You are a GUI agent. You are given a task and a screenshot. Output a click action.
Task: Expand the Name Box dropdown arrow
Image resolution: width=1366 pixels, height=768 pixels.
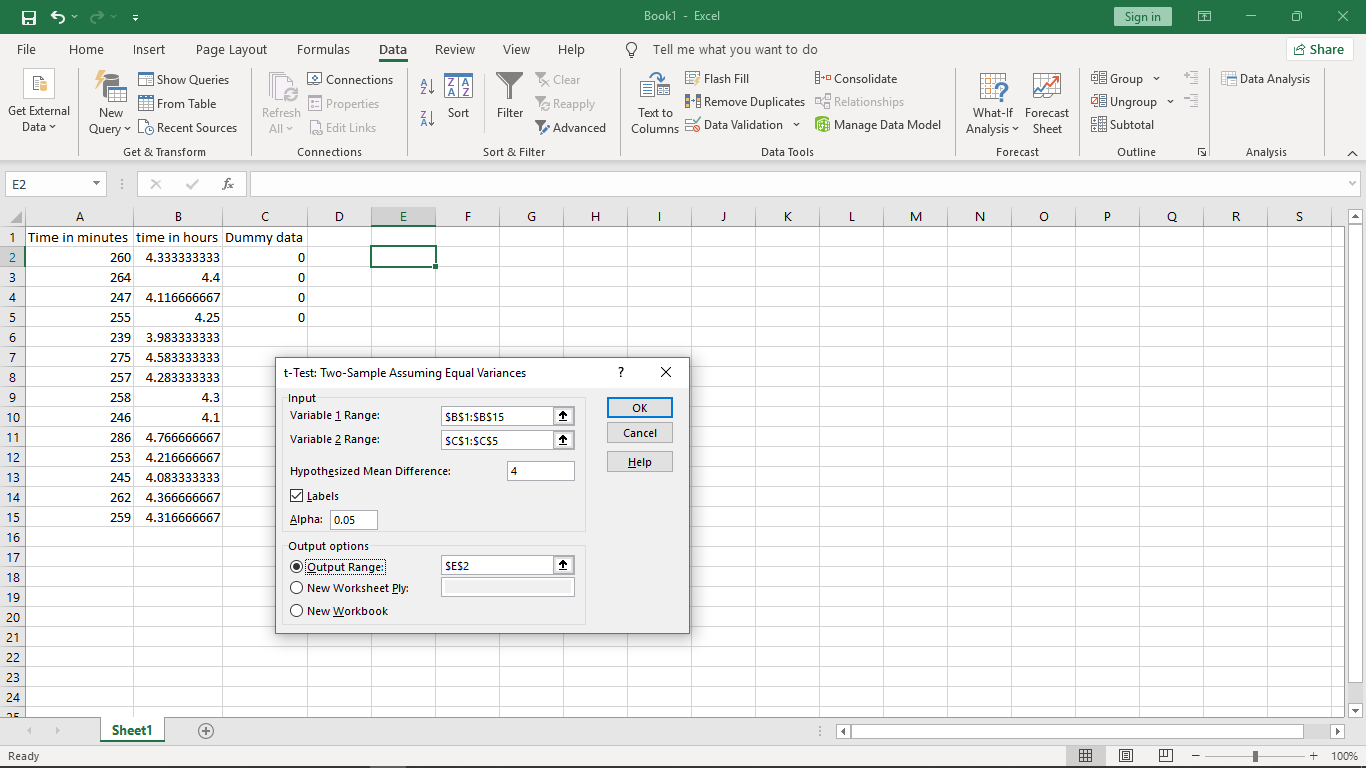click(x=97, y=184)
